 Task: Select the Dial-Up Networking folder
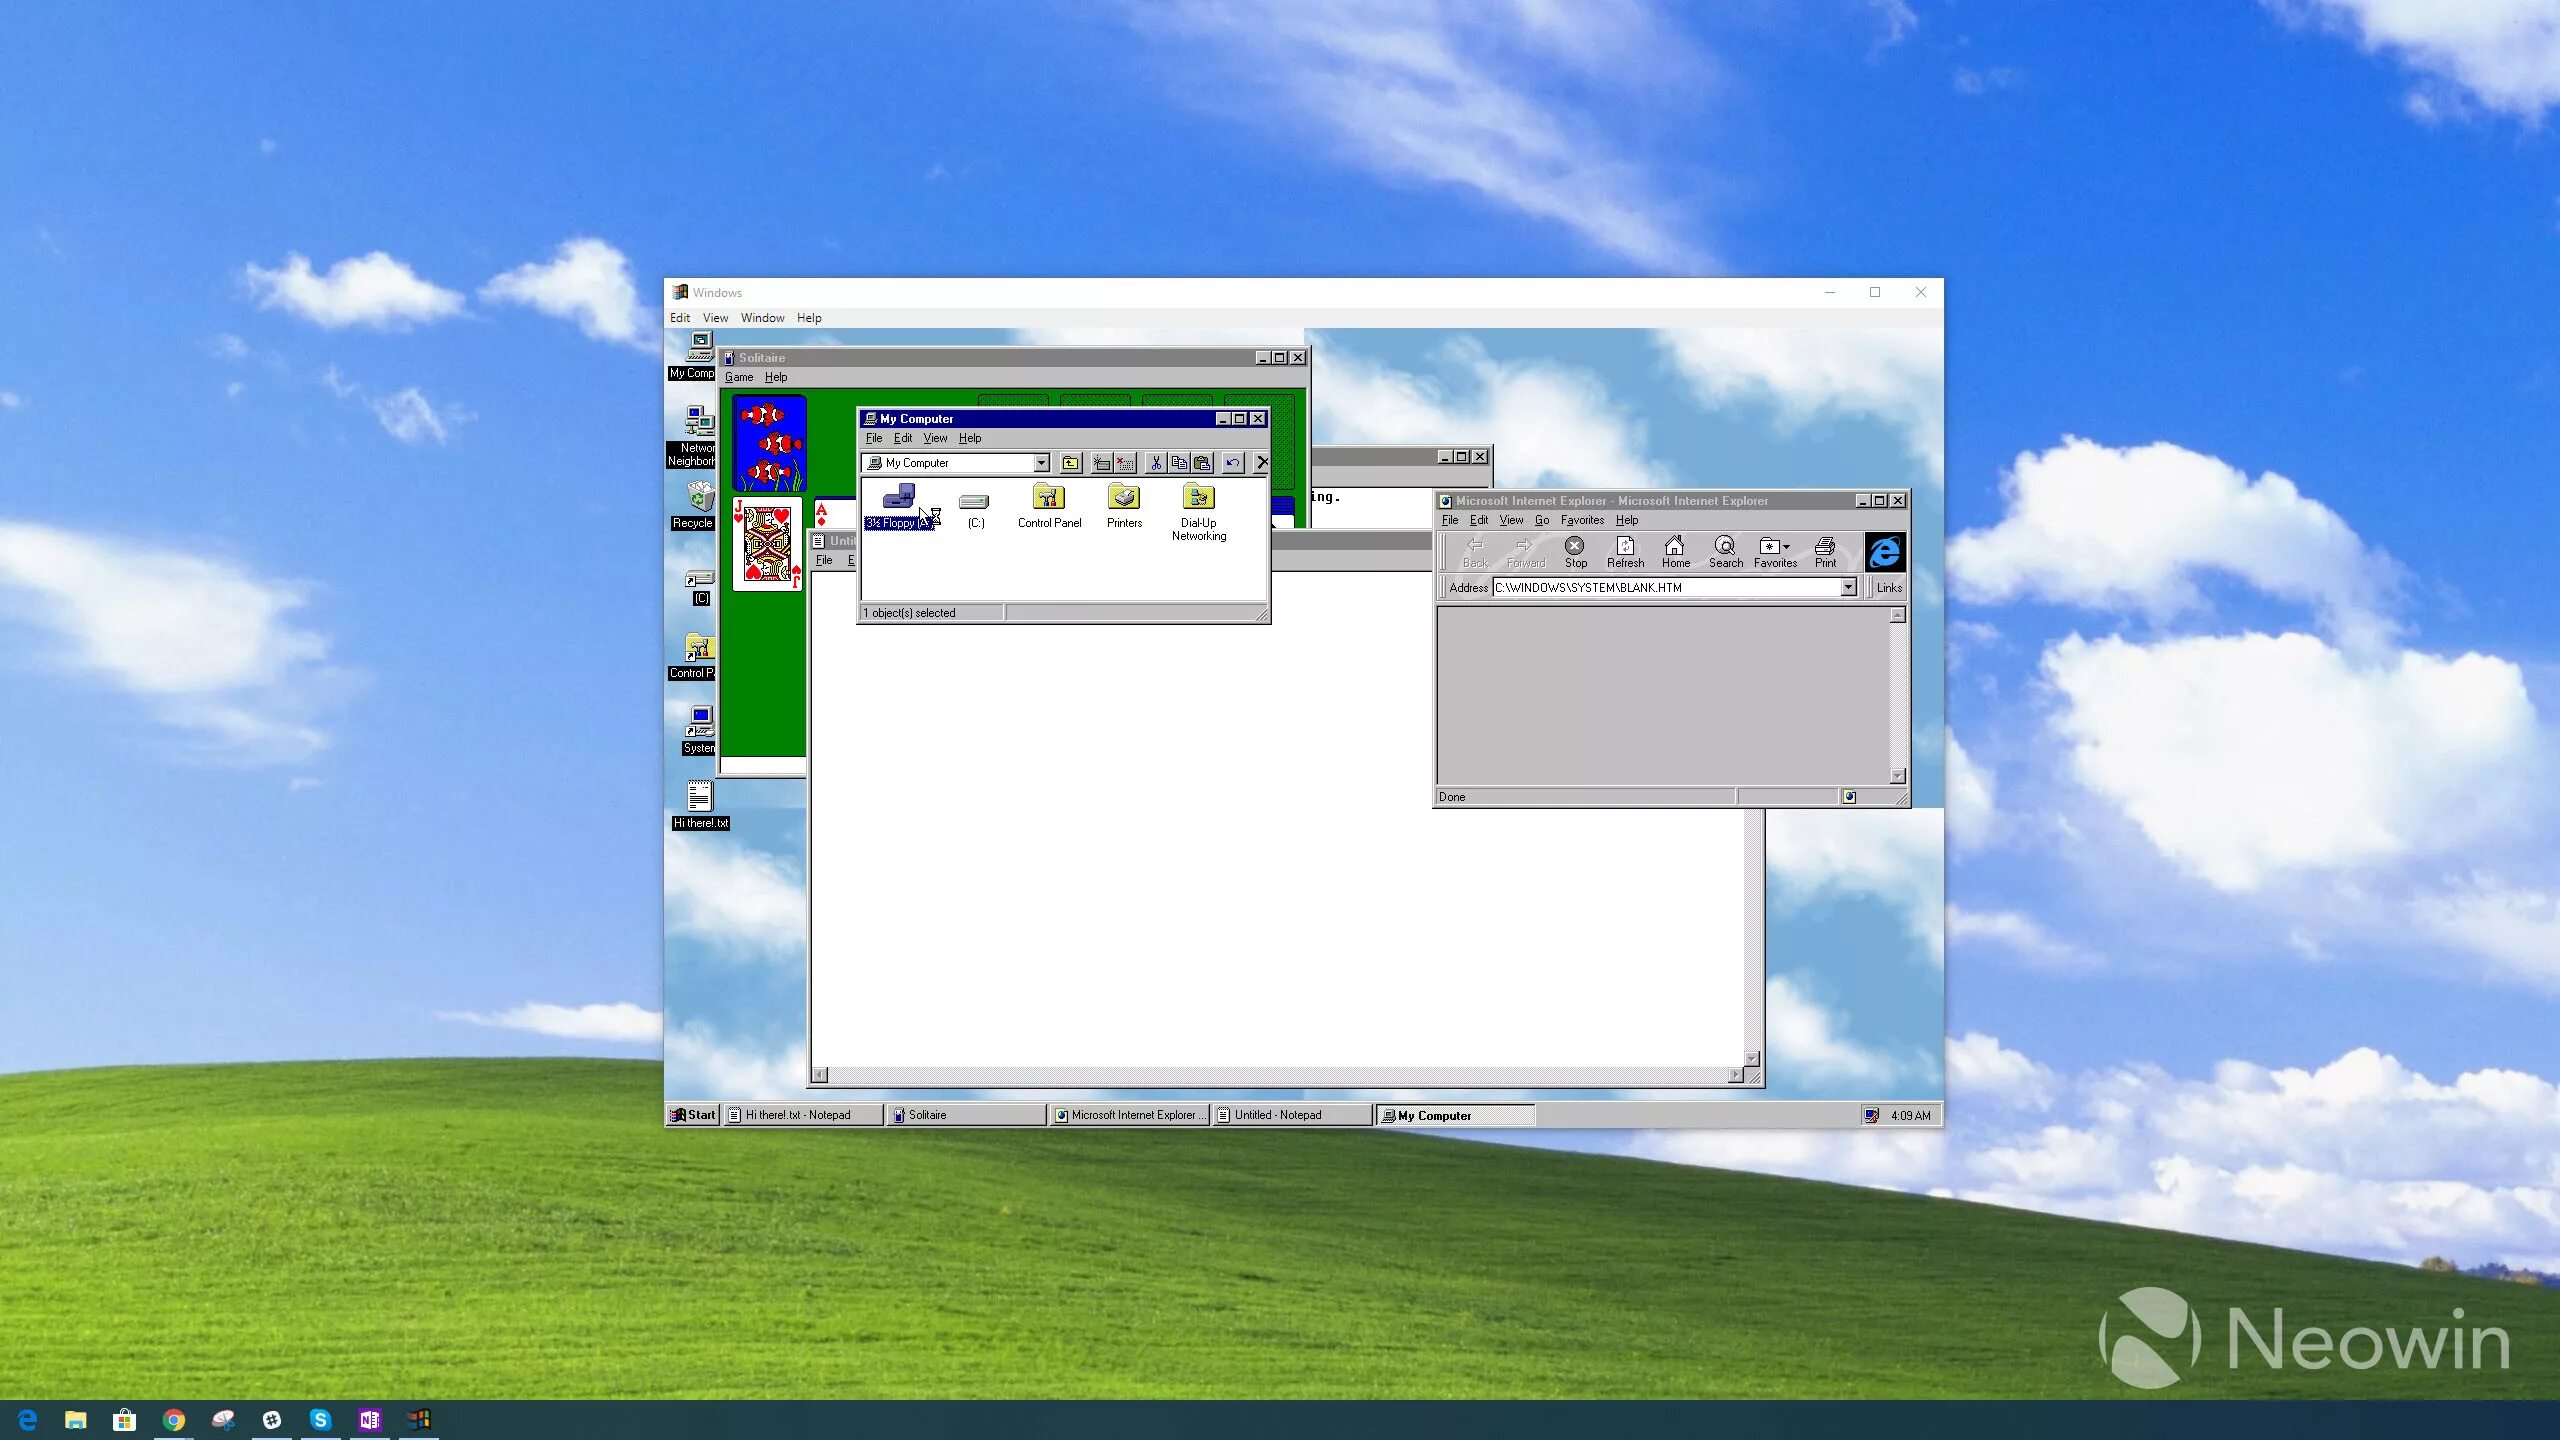click(1198, 498)
